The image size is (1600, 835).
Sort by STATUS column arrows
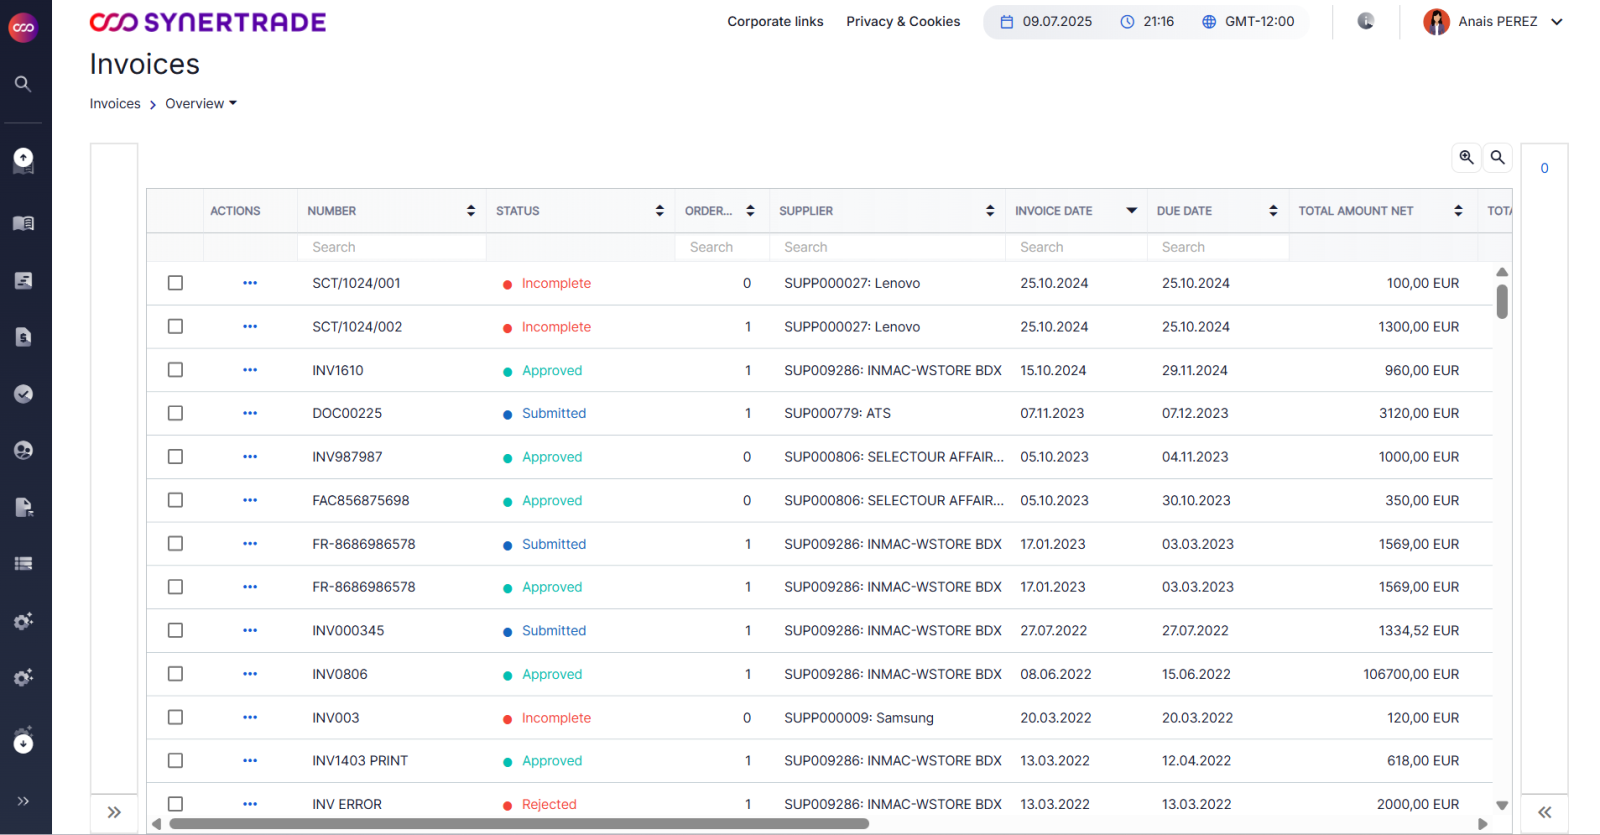click(x=659, y=211)
